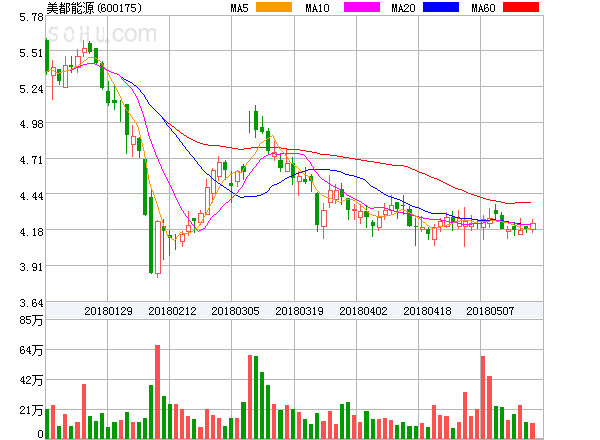The height and width of the screenshot is (440, 600).
Task: Click the 20180129 date label
Action: [108, 311]
